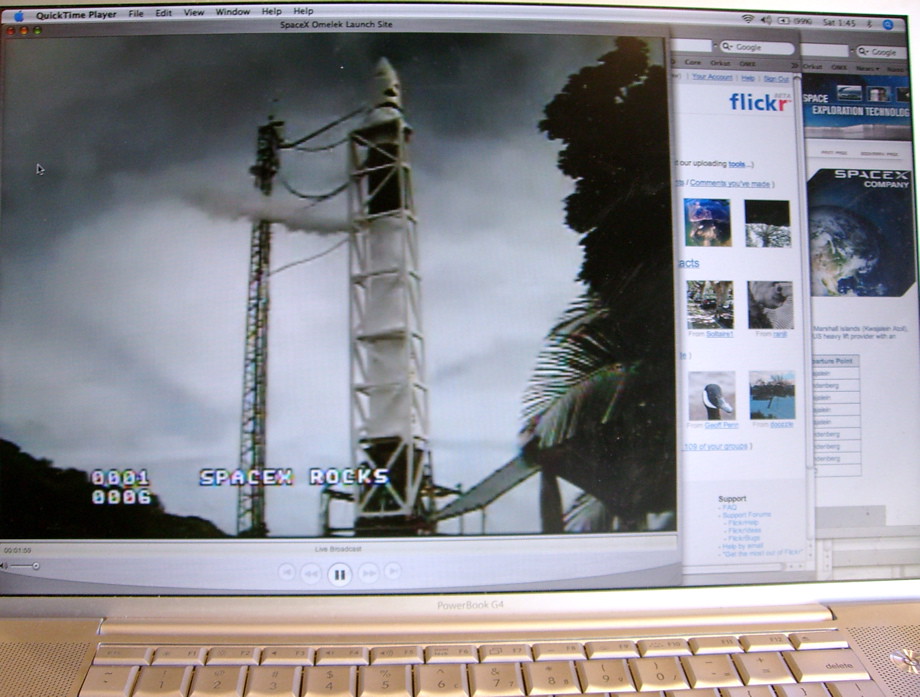The height and width of the screenshot is (697, 920).
Task: Open the FlickrBugs forum link
Action: click(x=743, y=537)
